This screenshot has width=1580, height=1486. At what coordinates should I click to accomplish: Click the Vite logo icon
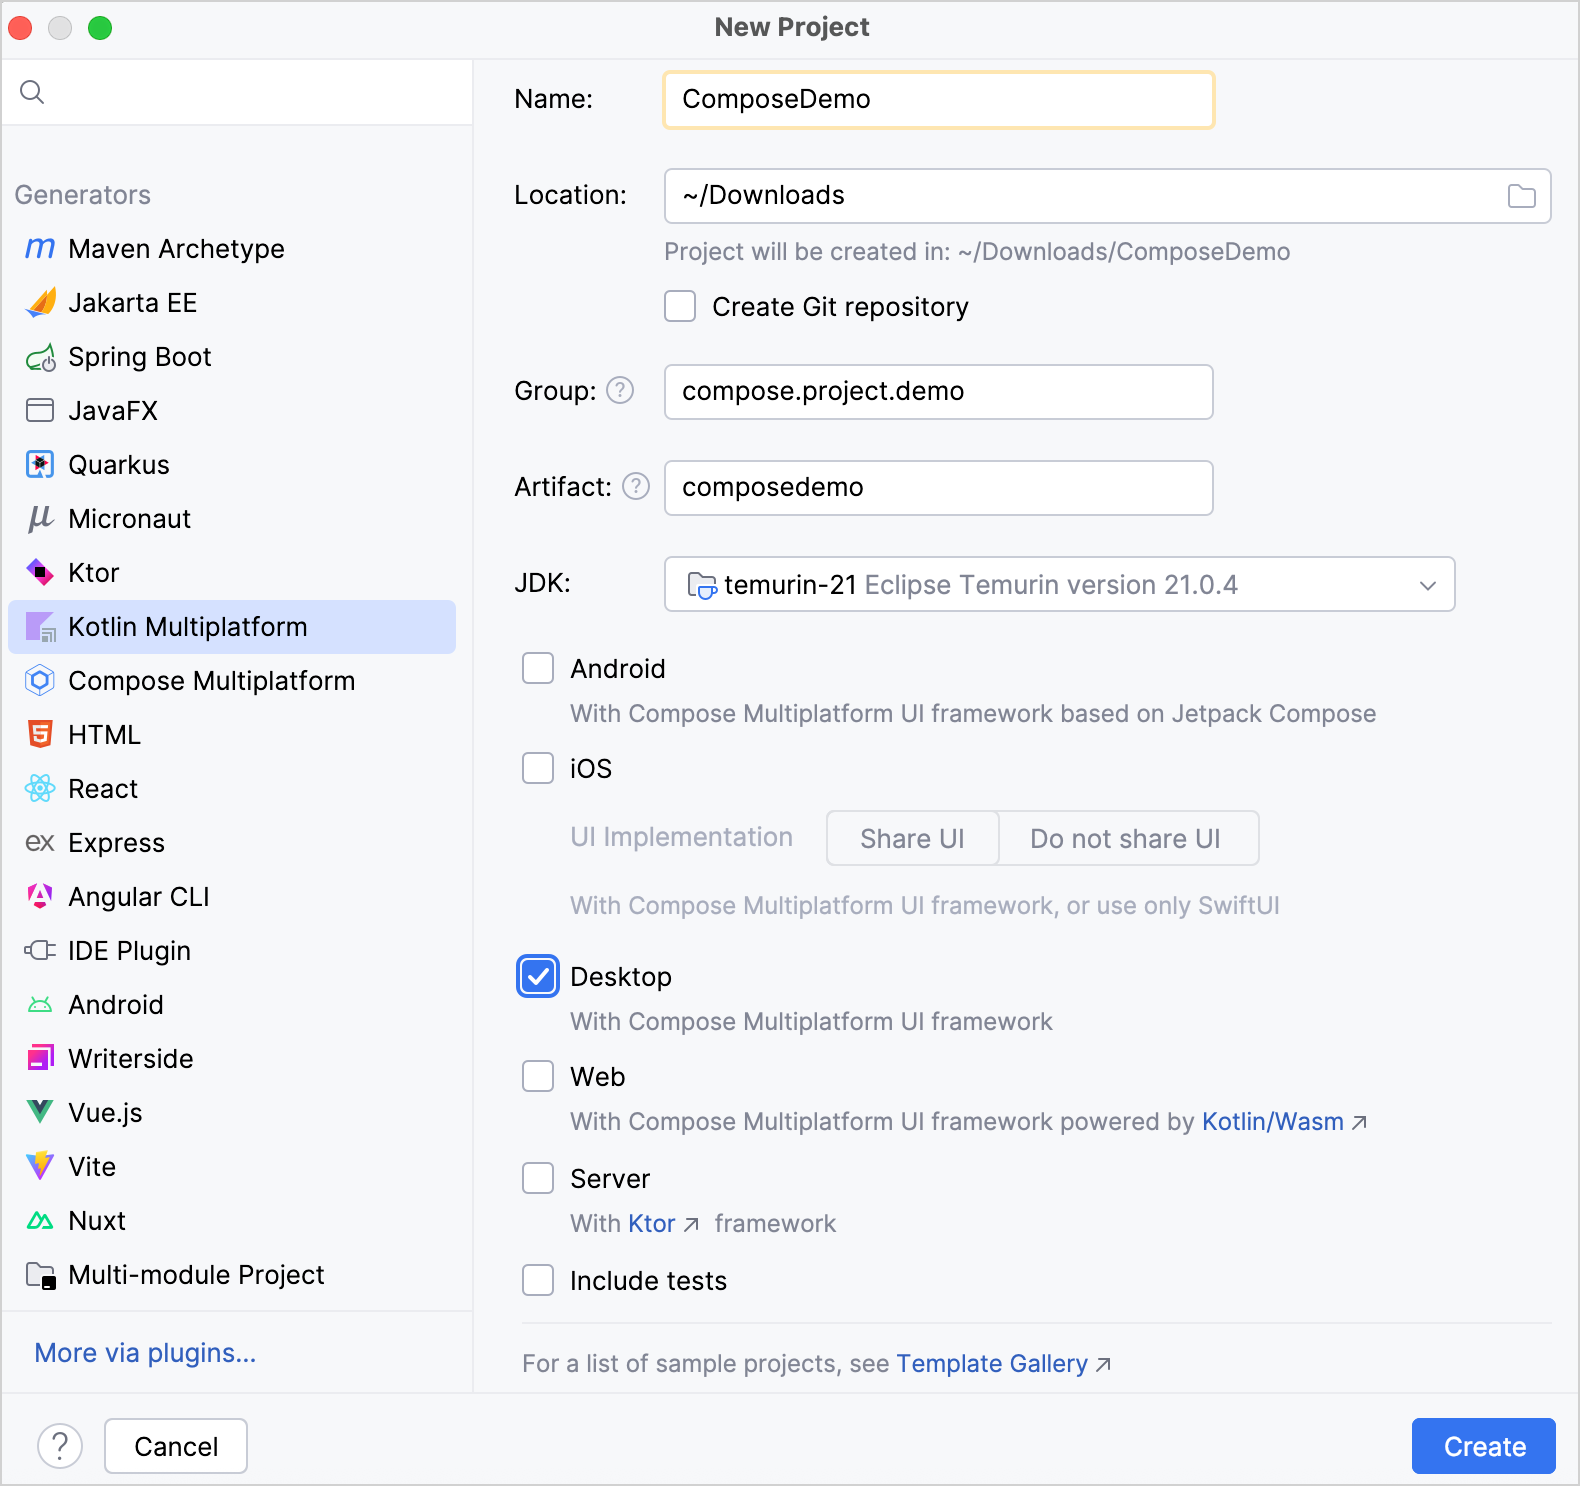click(40, 1166)
